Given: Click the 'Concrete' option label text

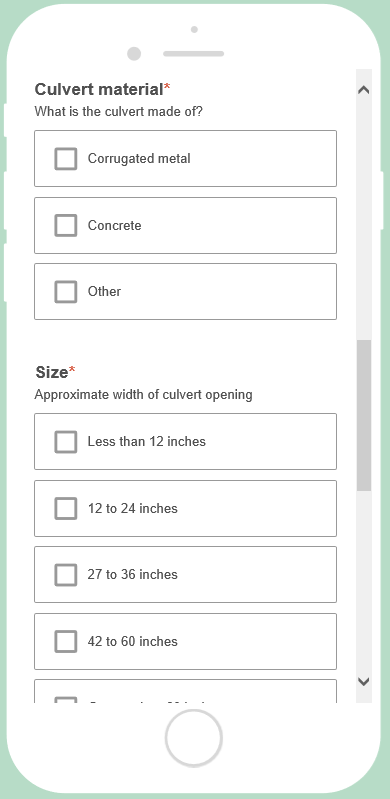Looking at the screenshot, I should click(115, 225).
